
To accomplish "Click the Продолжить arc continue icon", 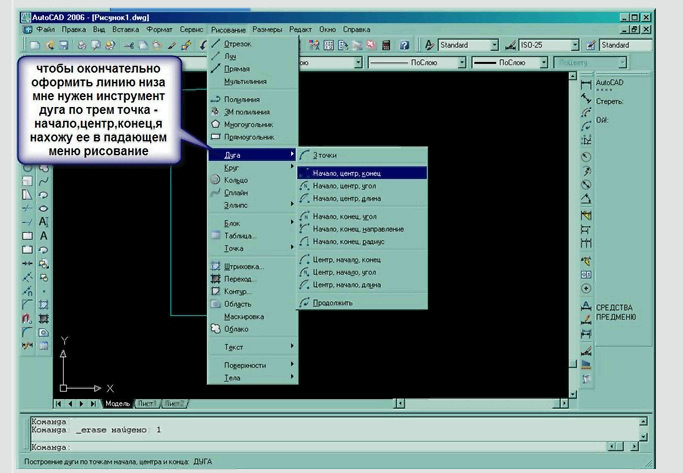I will click(306, 302).
